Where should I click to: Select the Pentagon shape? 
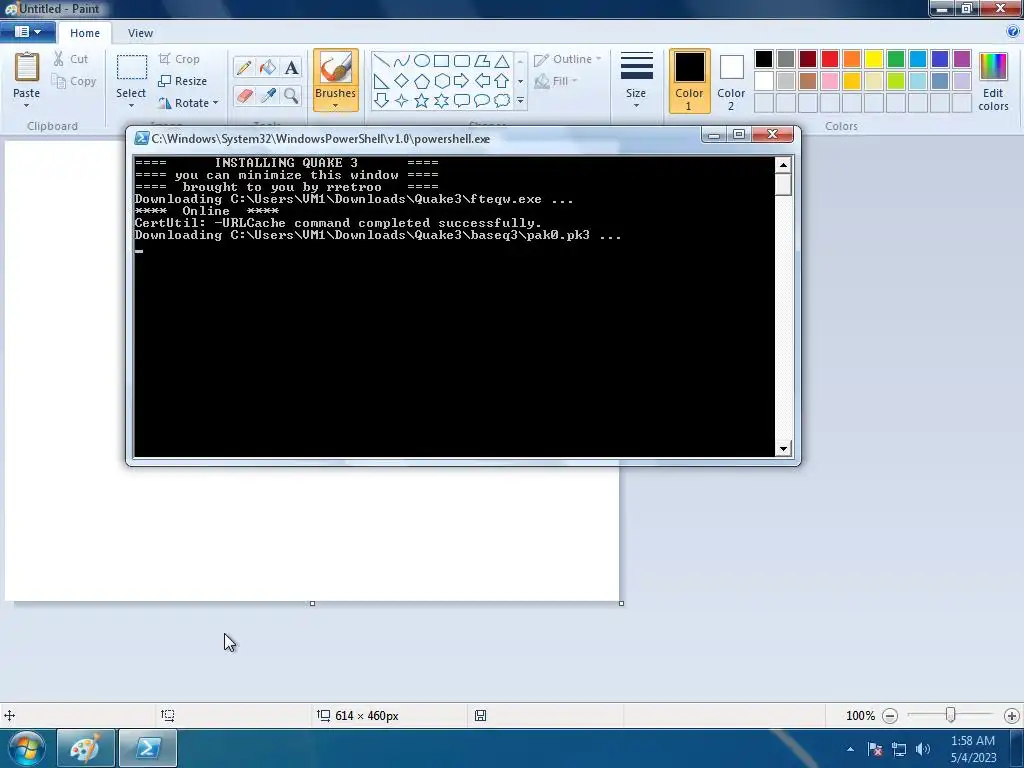tap(422, 81)
